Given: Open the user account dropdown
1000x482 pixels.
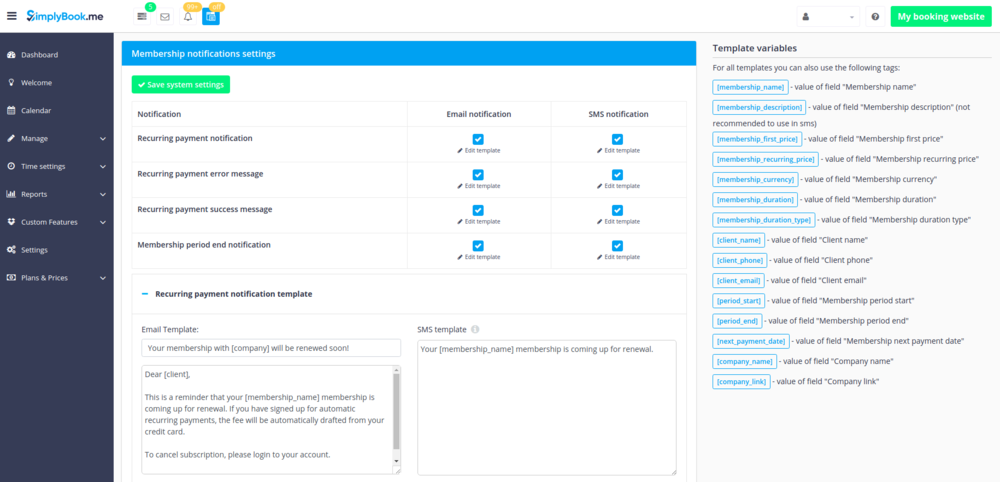Looking at the screenshot, I should (x=828, y=17).
